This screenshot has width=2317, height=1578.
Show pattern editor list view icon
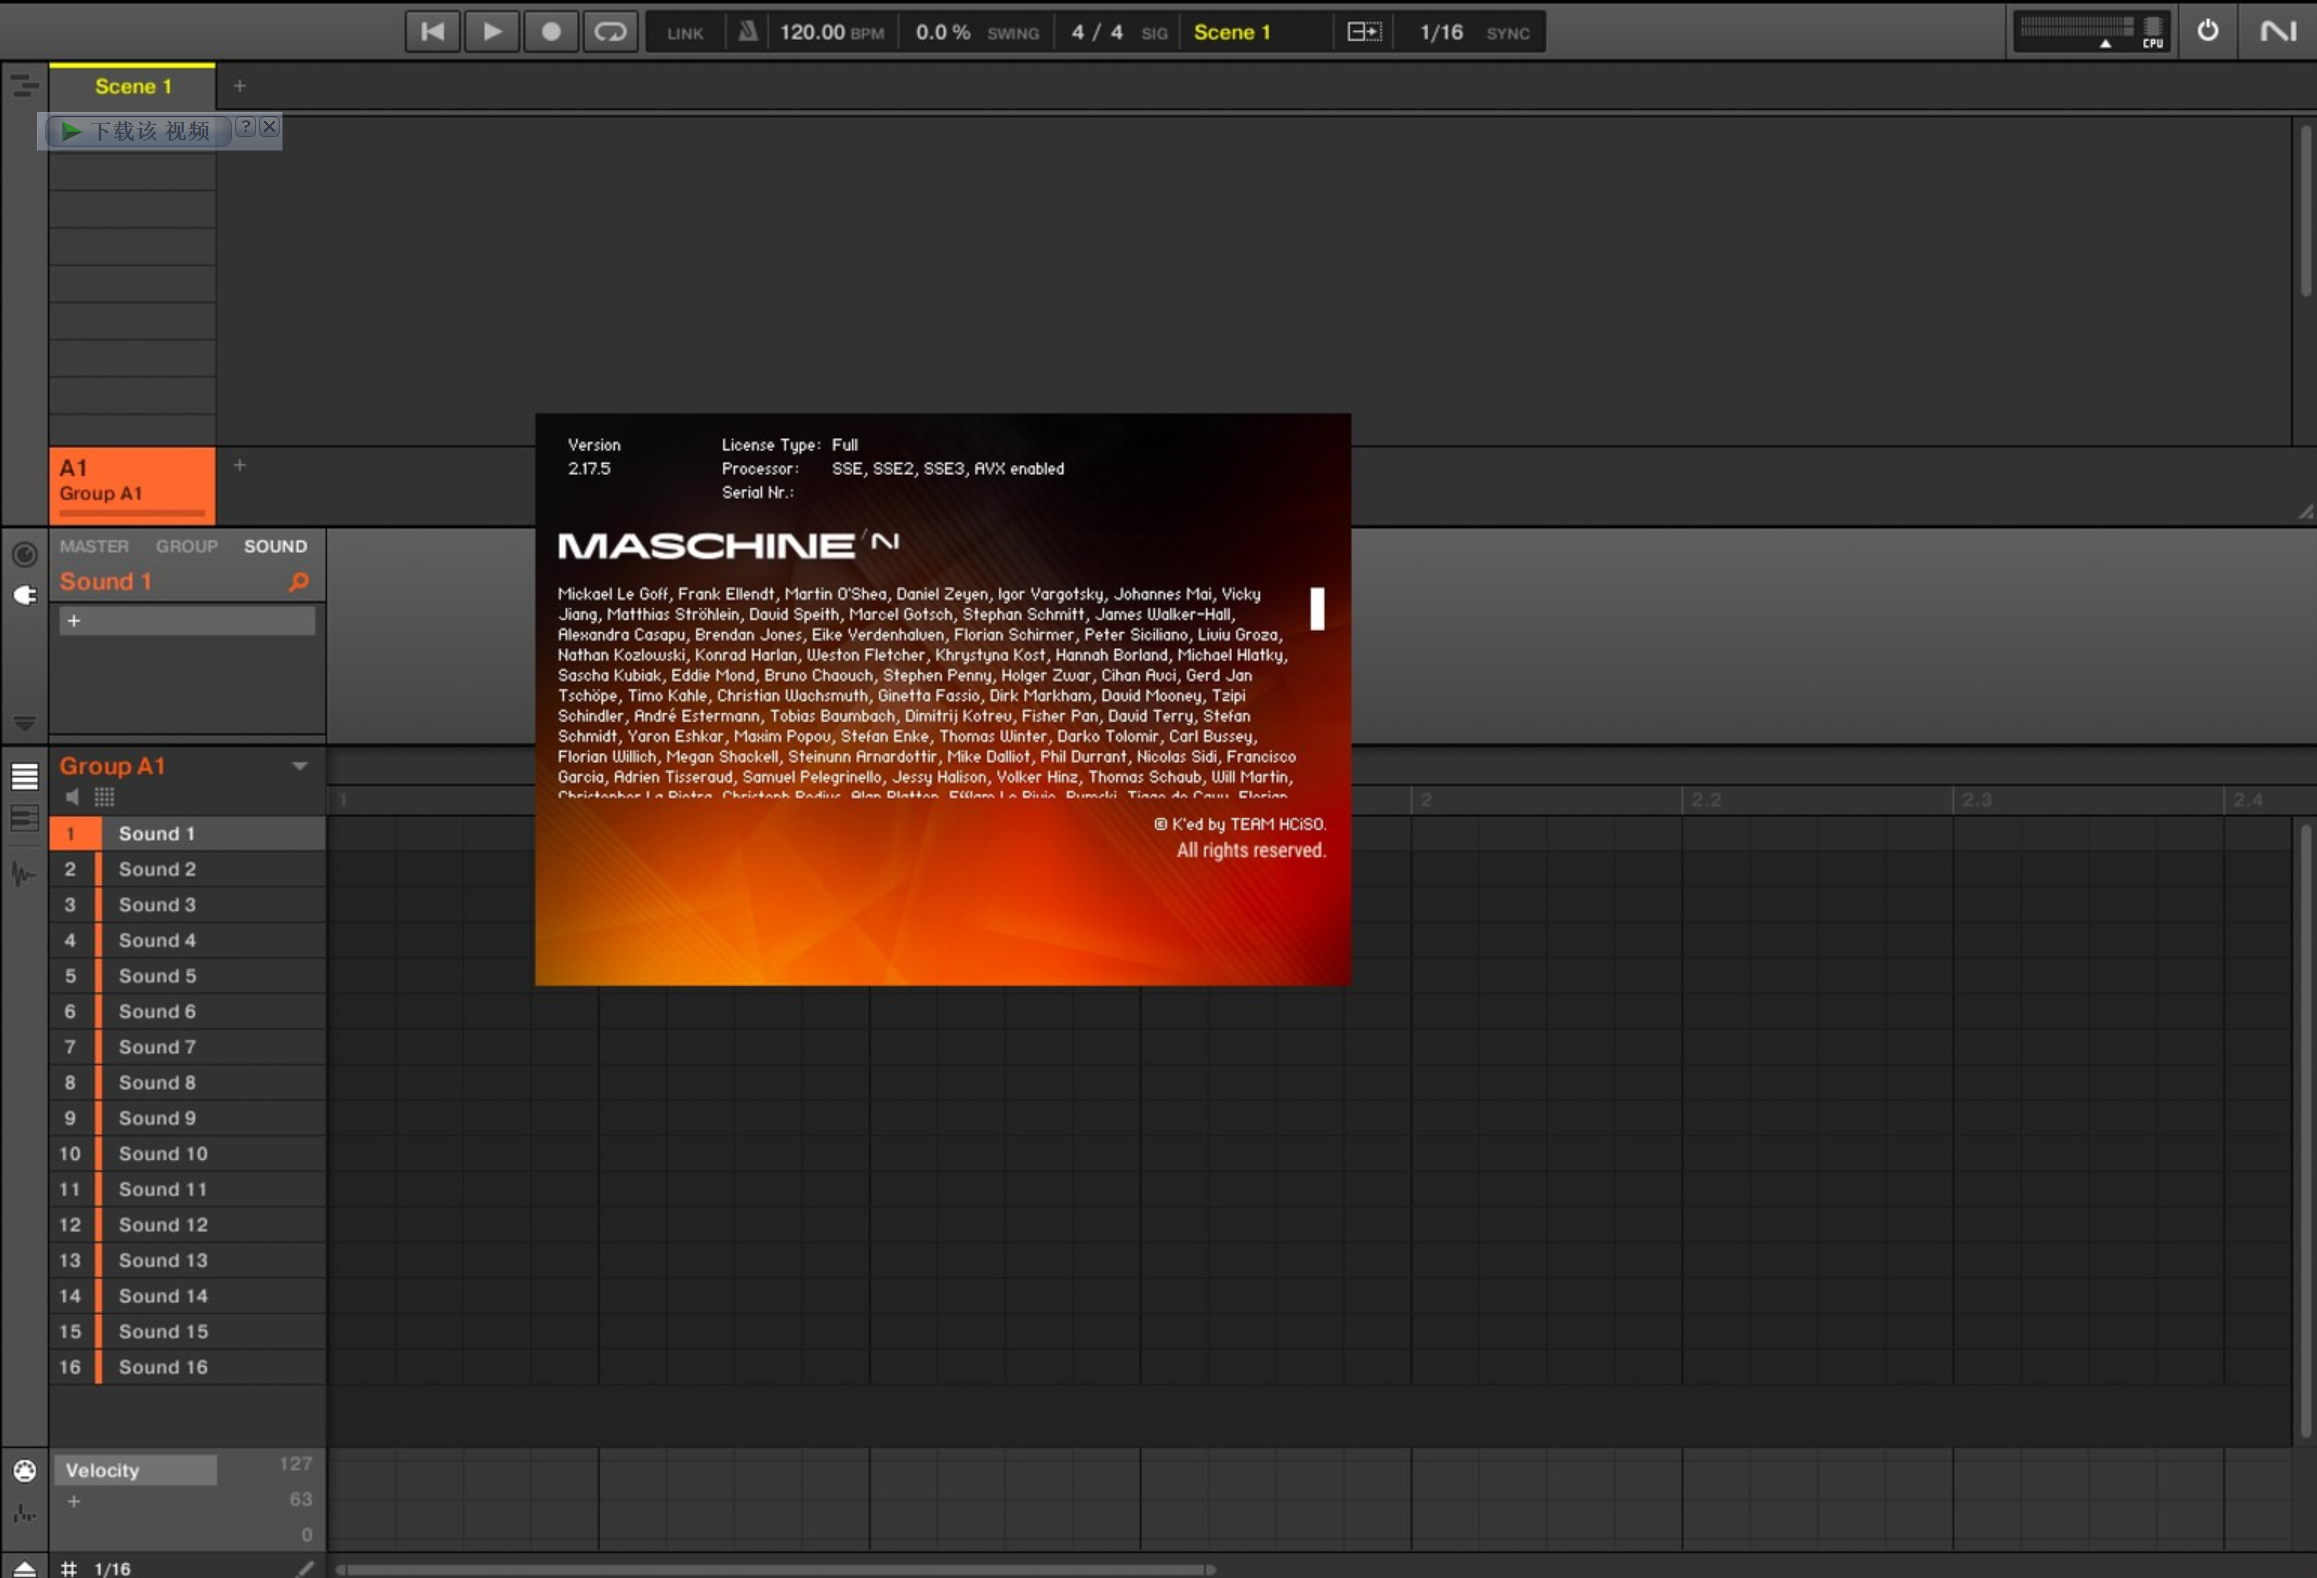[24, 776]
